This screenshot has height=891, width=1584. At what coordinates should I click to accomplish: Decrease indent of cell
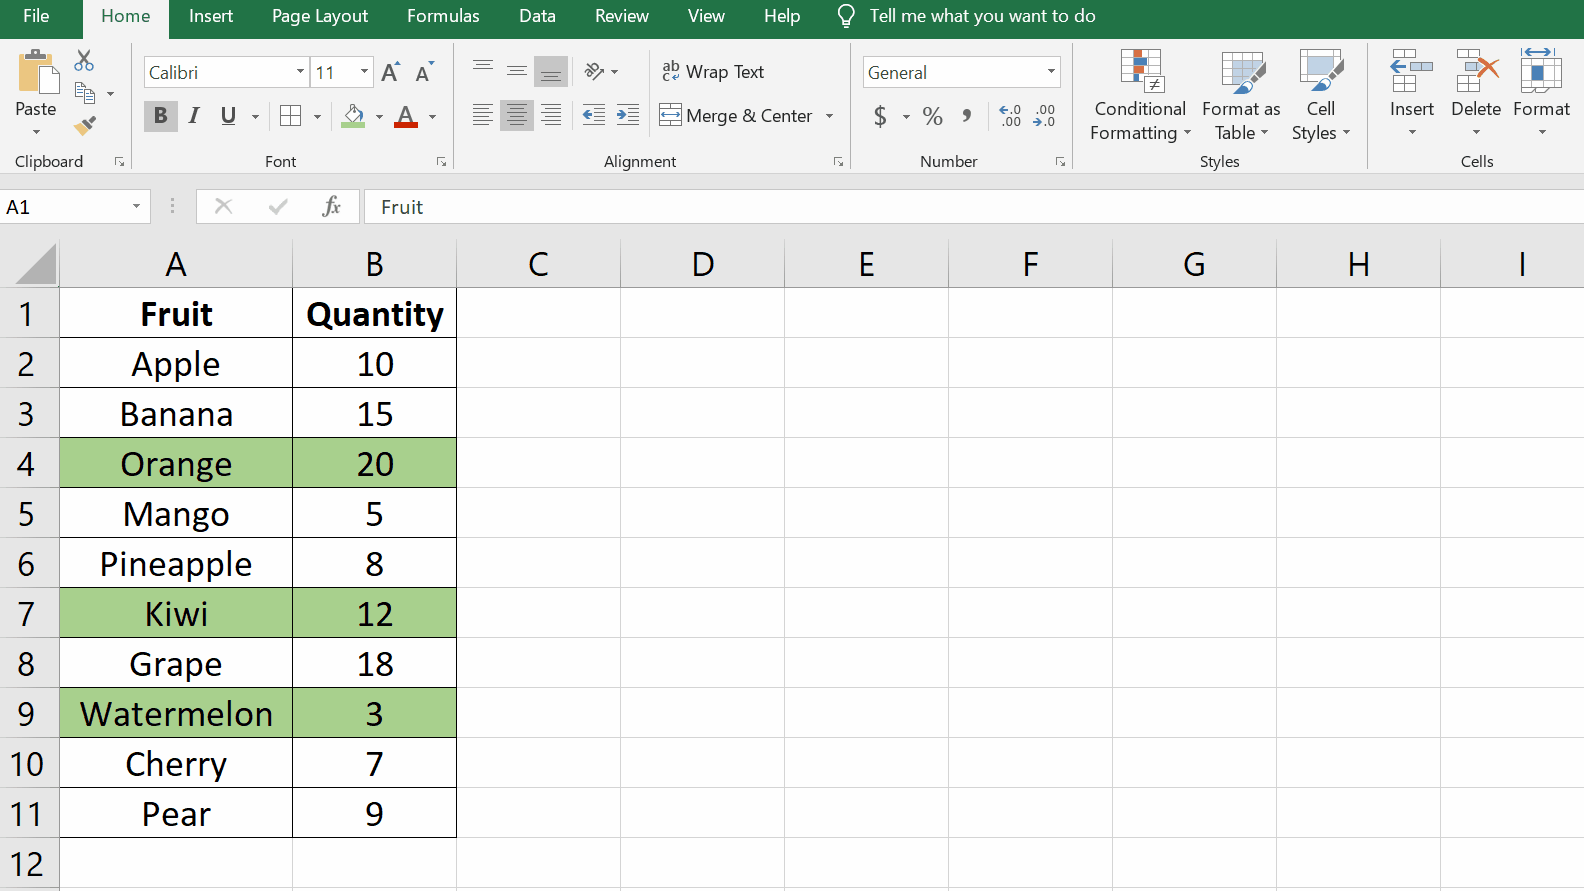point(594,116)
